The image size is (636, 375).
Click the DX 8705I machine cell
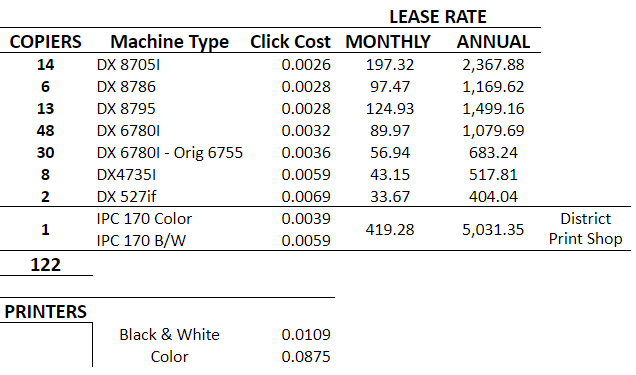click(128, 65)
